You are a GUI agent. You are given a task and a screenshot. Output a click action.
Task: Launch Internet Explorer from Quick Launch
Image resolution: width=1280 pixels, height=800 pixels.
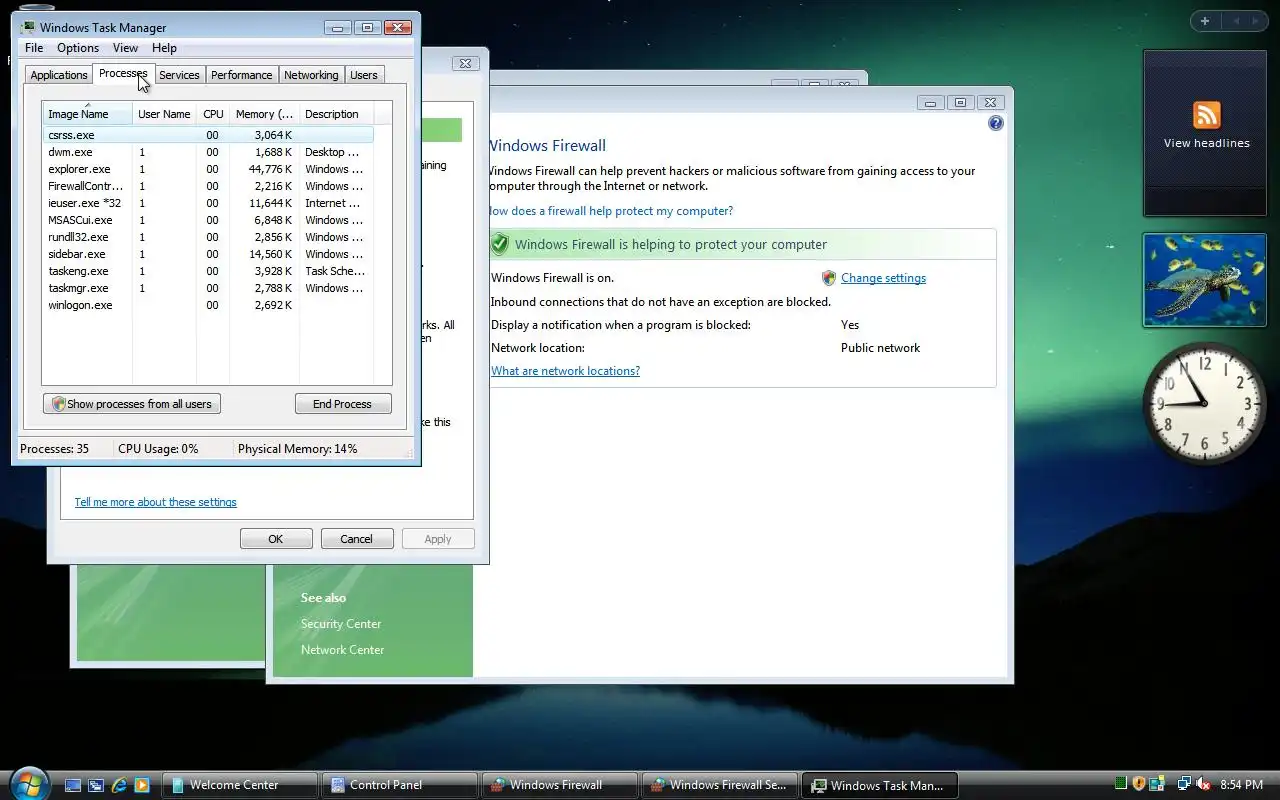pyautogui.click(x=120, y=785)
